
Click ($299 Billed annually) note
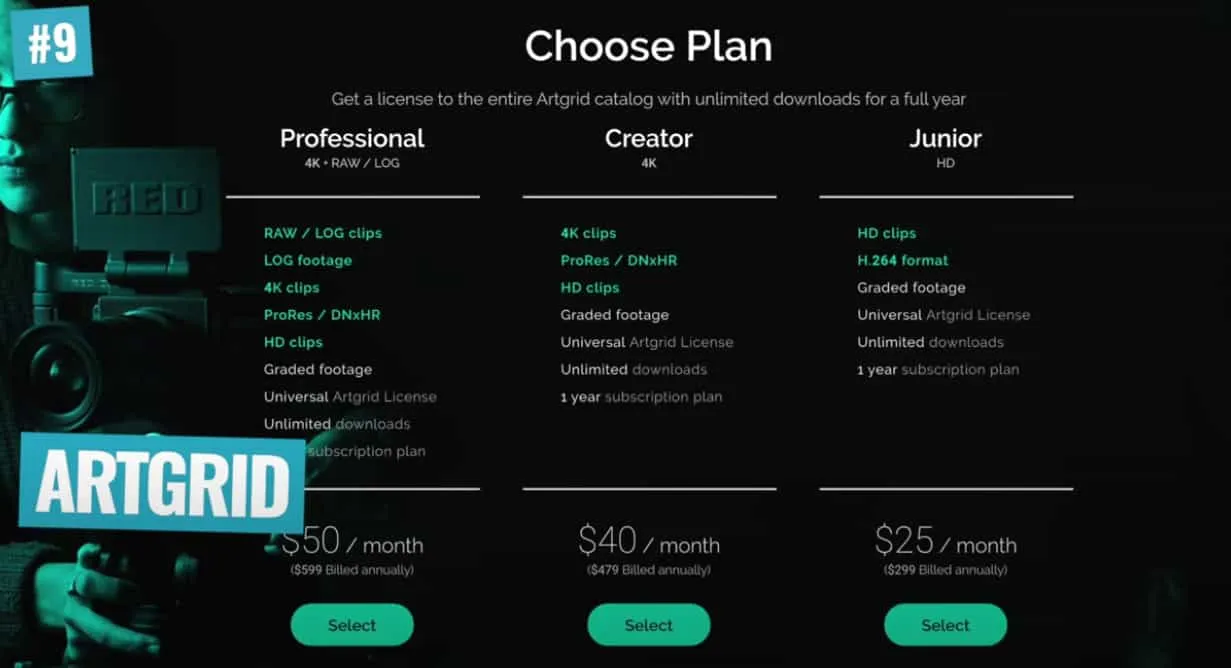tap(945, 570)
